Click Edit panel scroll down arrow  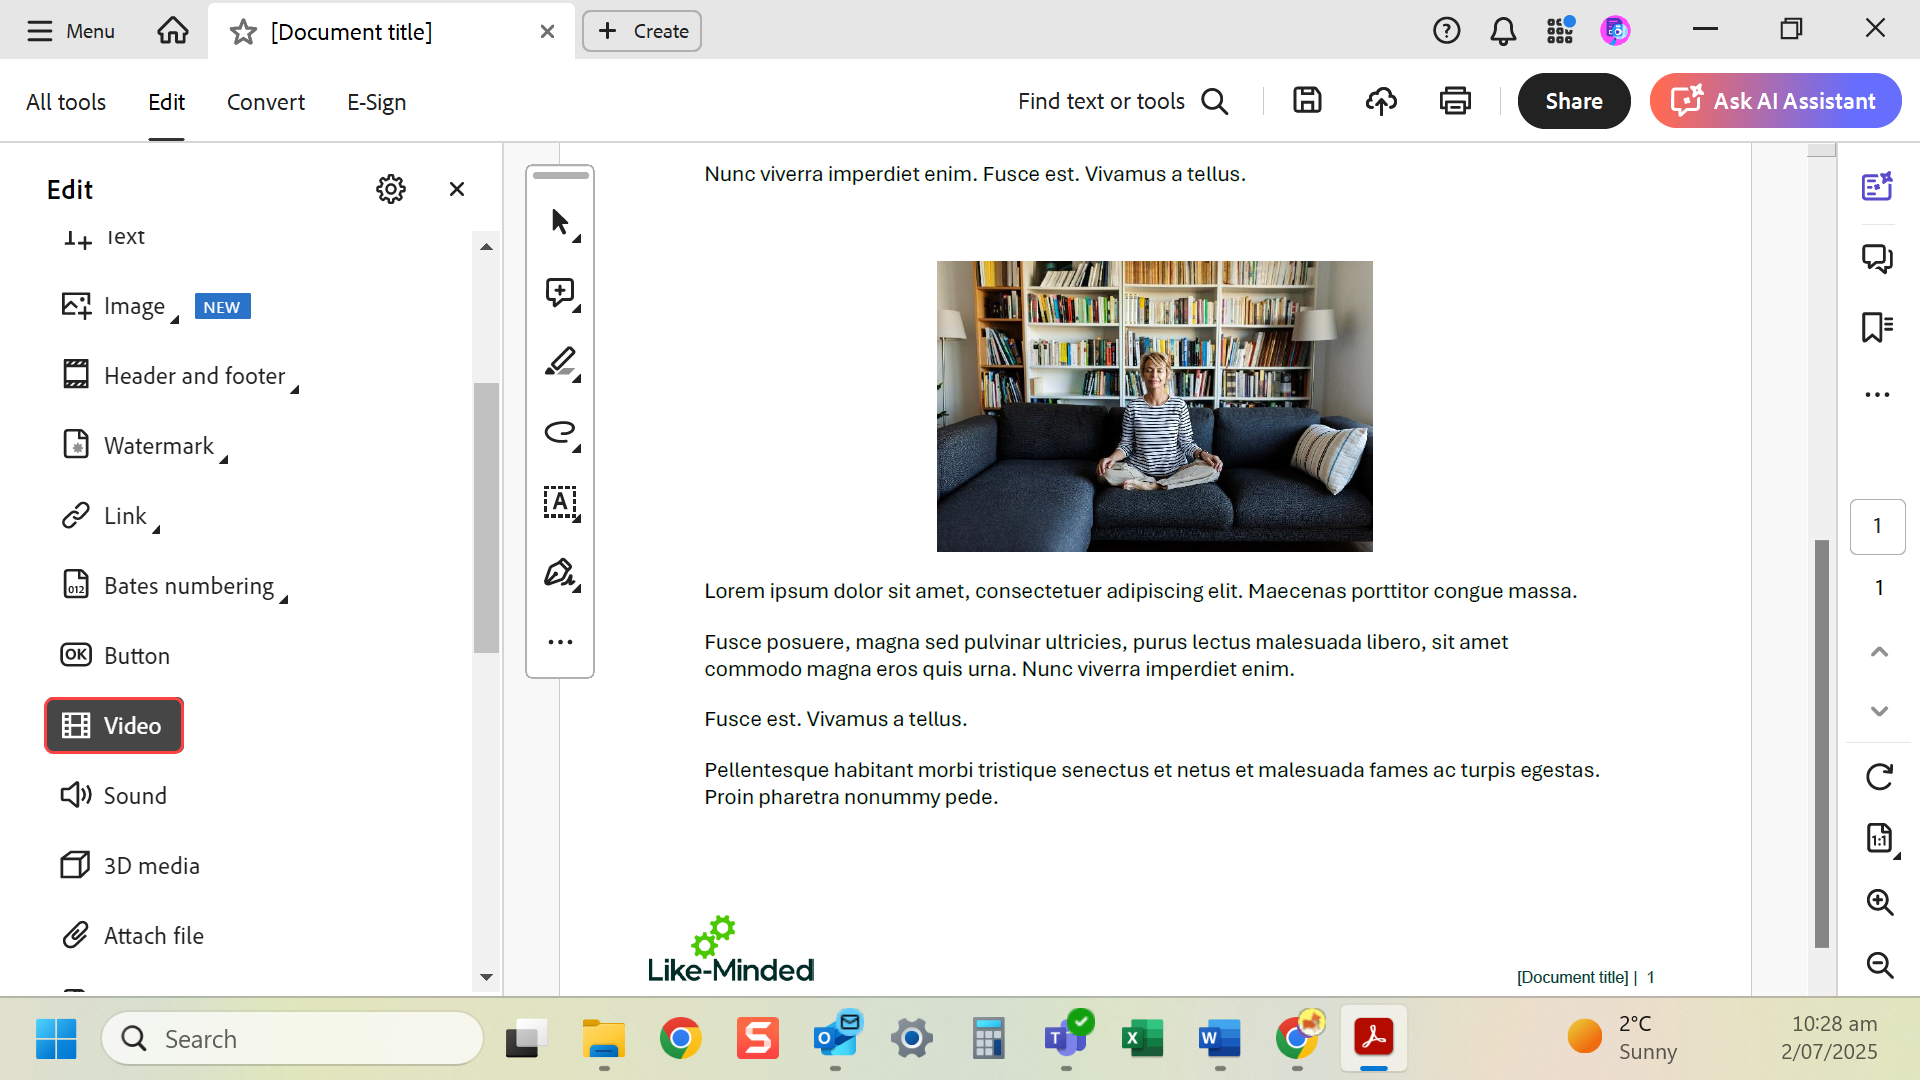coord(486,977)
